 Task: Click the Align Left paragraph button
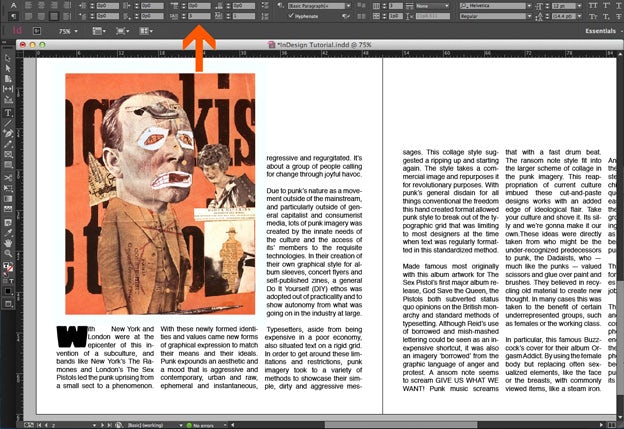click(28, 6)
